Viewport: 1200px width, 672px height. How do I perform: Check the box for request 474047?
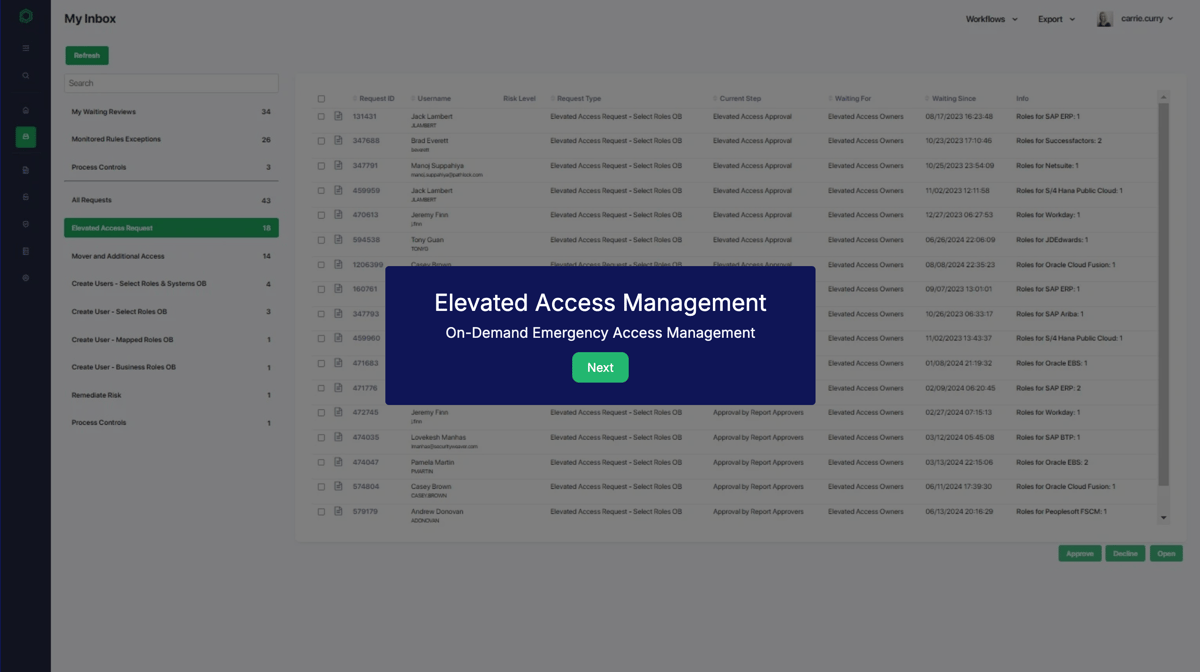[321, 462]
